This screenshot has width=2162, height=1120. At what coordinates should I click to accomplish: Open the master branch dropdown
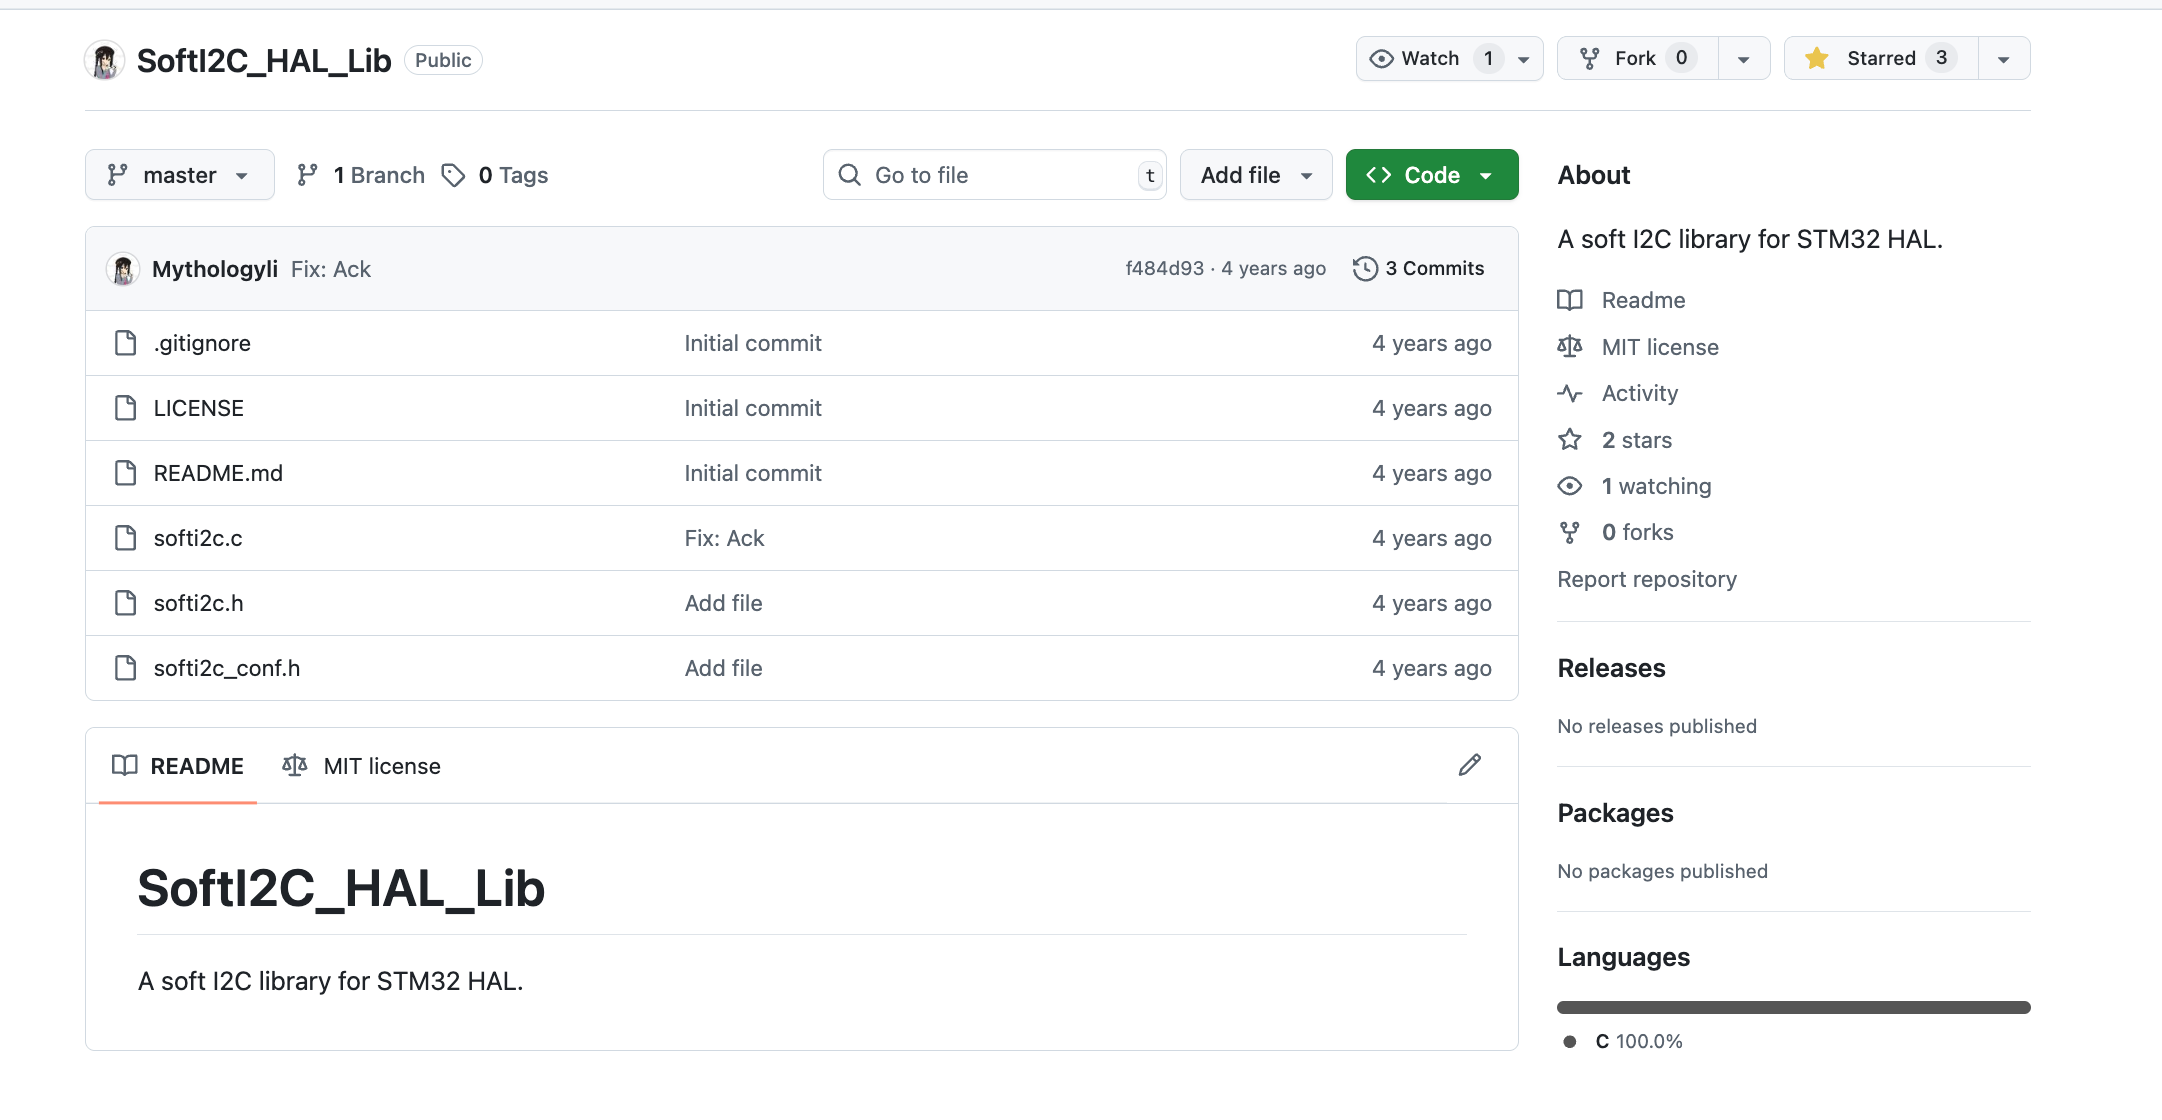tap(179, 175)
